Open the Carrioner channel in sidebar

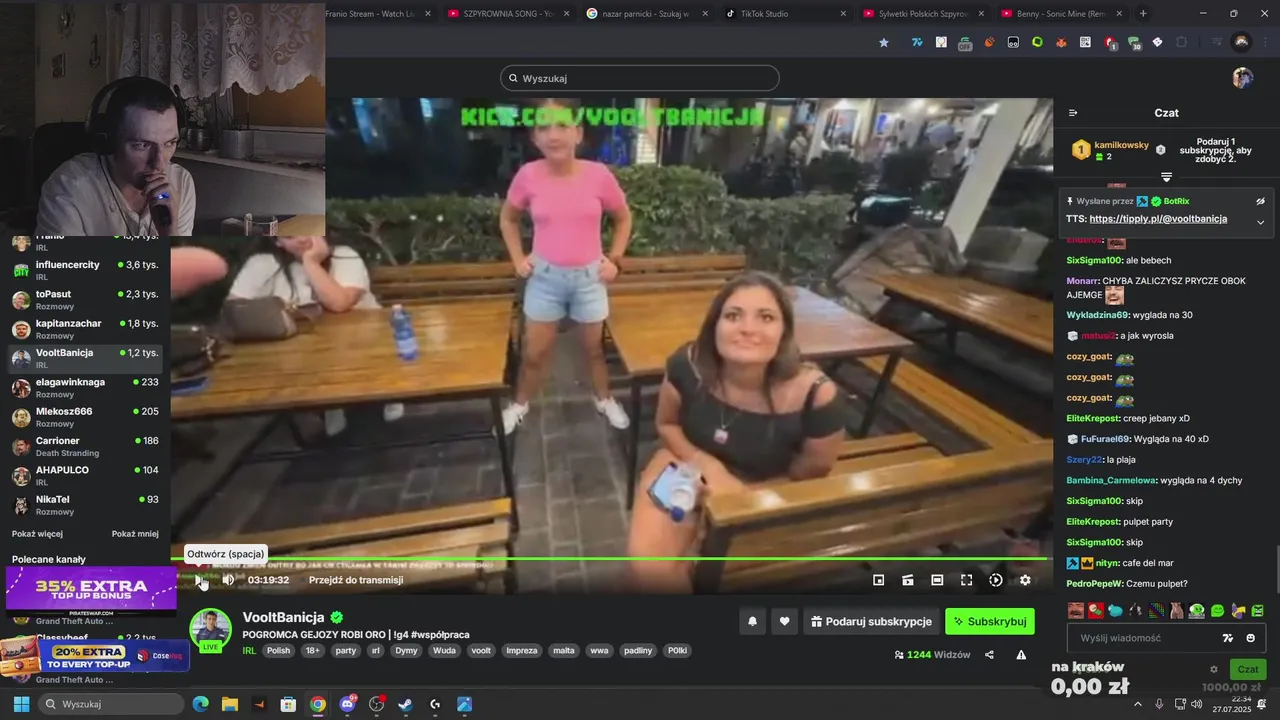(x=85, y=446)
